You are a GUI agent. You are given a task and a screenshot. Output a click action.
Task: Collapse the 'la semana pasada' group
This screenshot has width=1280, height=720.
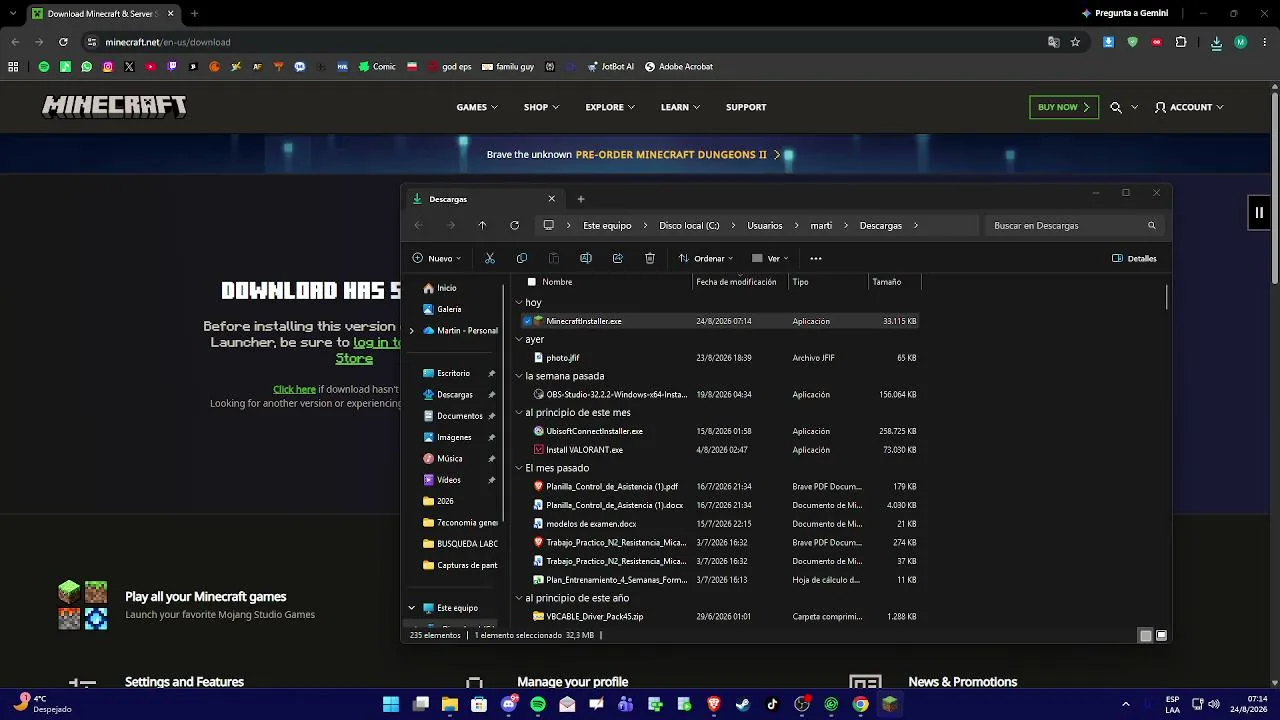519,376
